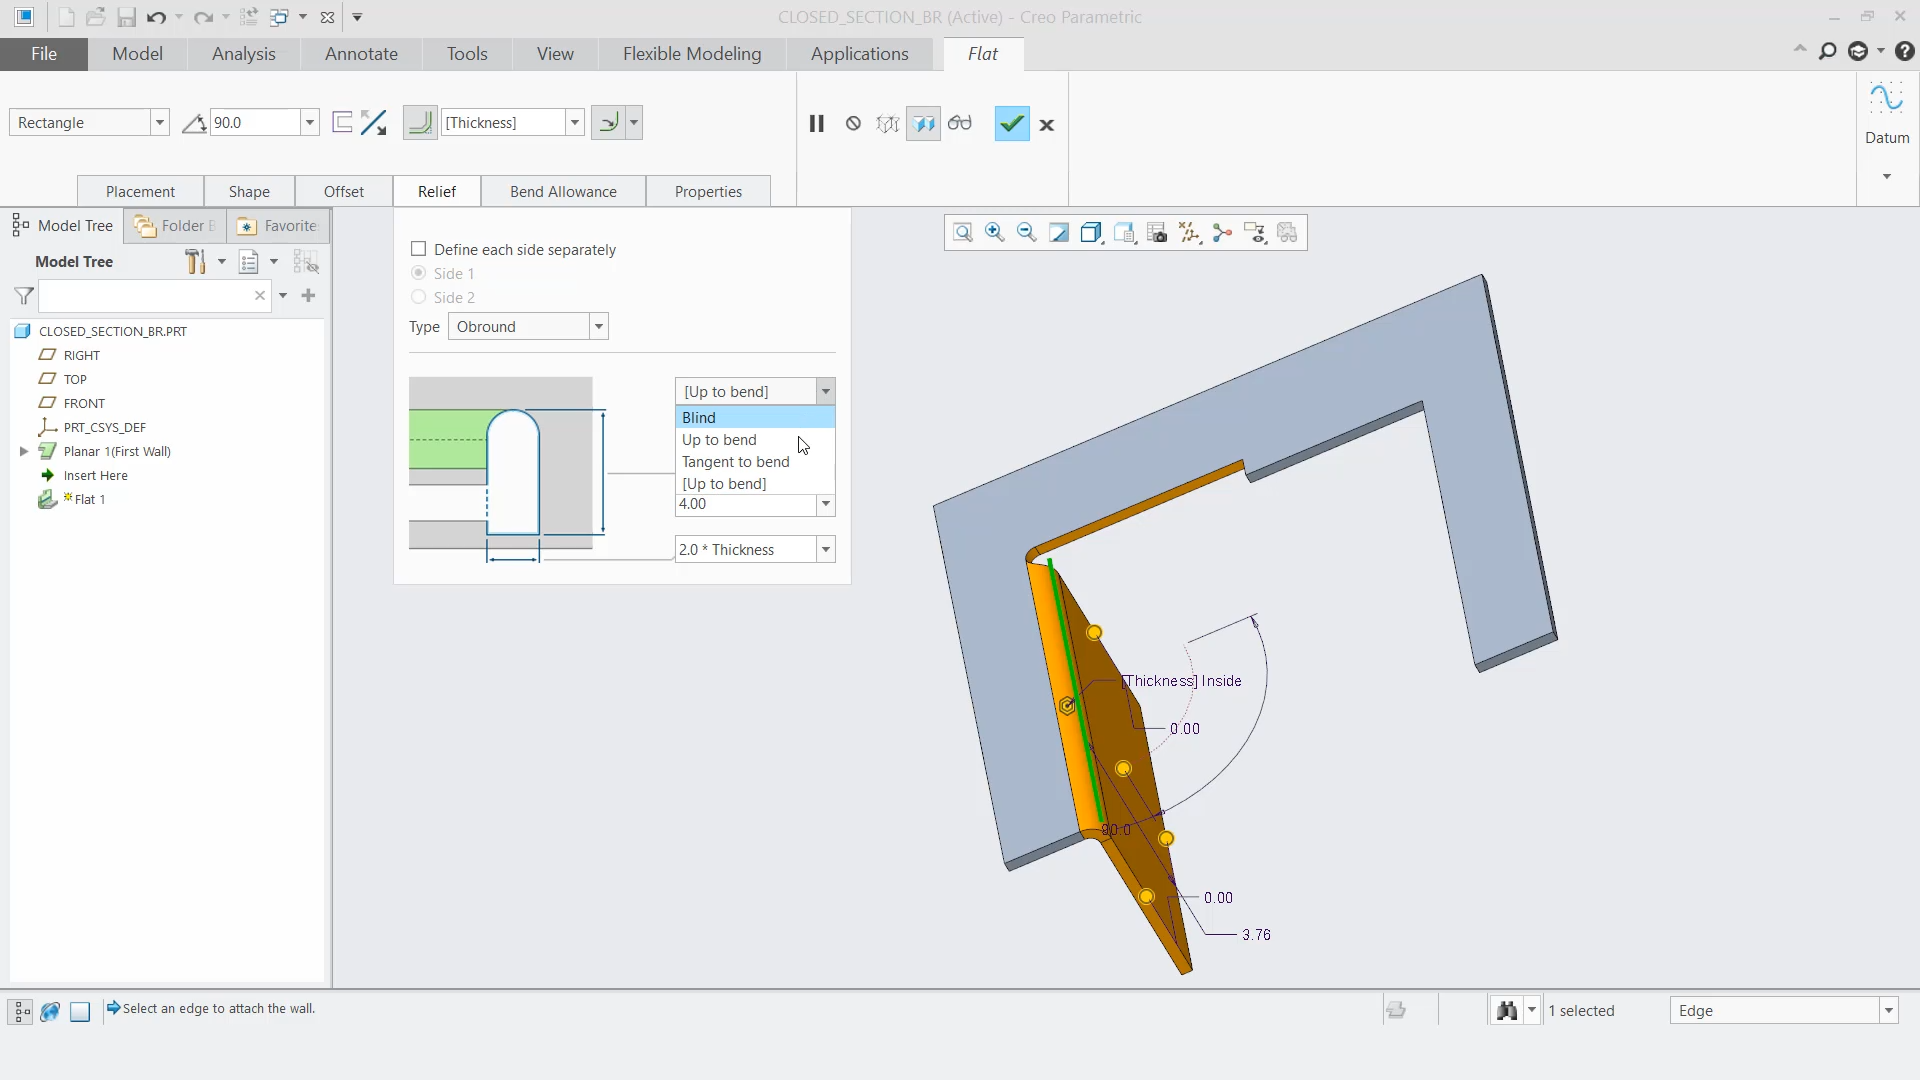Image resolution: width=1920 pixels, height=1080 pixels.
Task: Select Flat 1 in the model tree
Action: click(89, 500)
